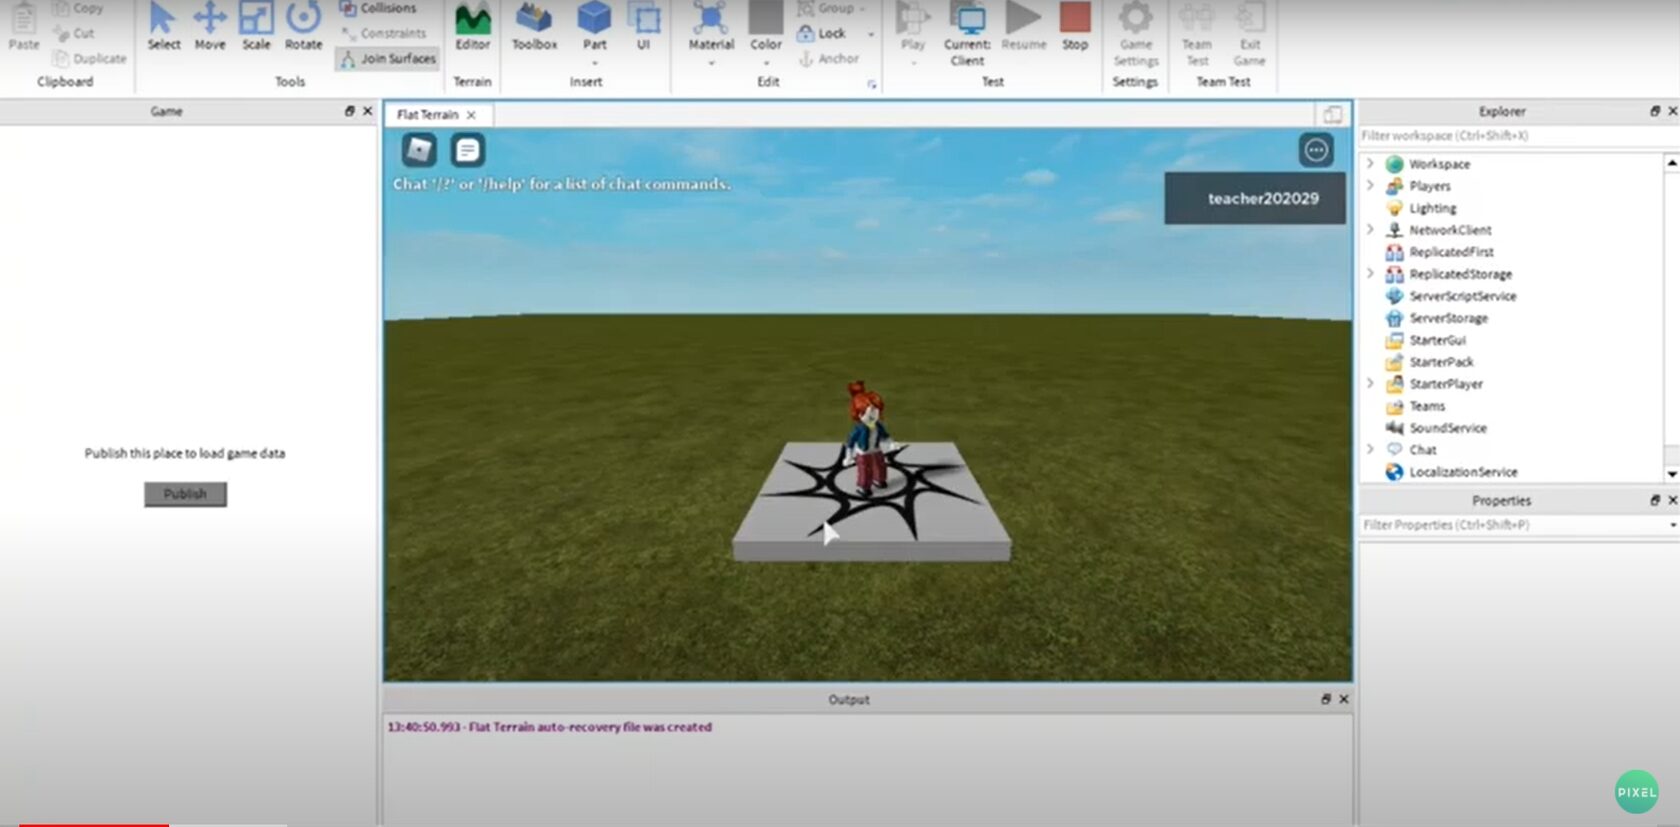Expand the Workspace node
Image resolution: width=1680 pixels, height=827 pixels.
(1371, 163)
